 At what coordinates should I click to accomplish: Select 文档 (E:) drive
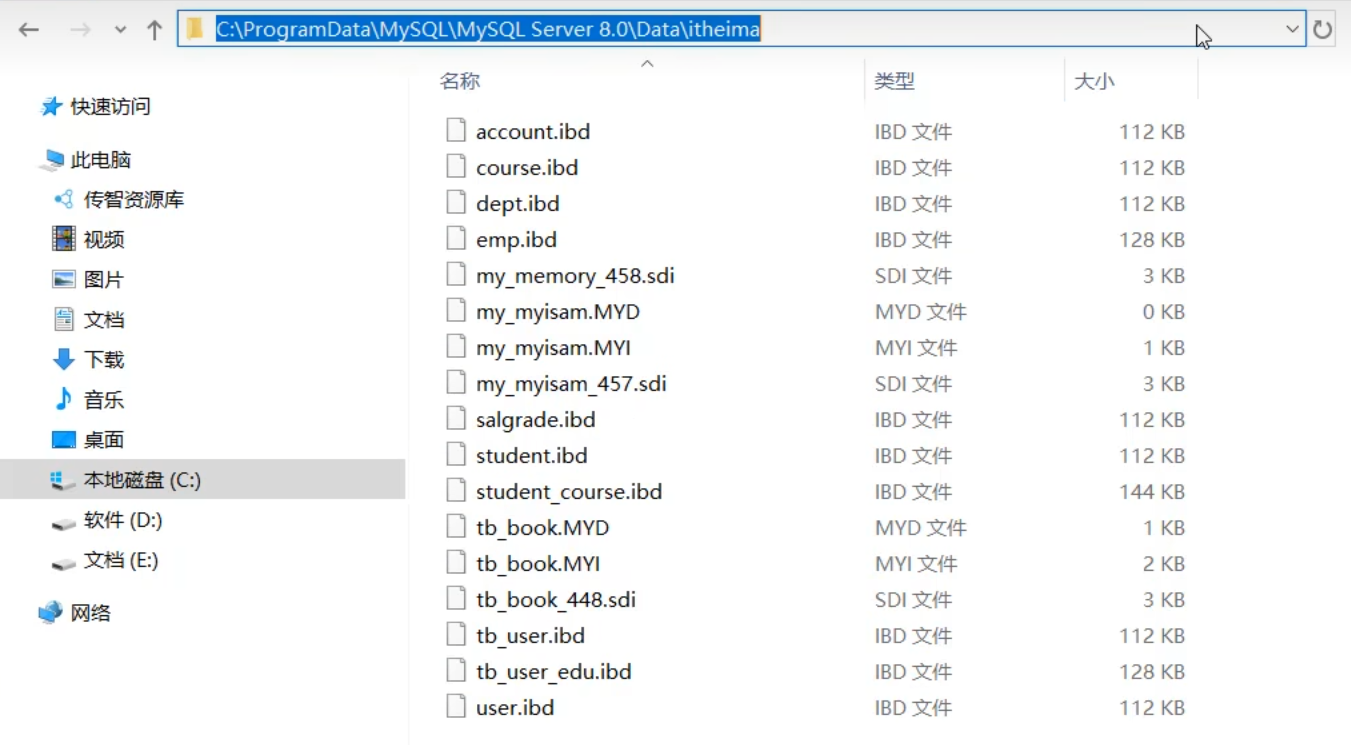105,560
